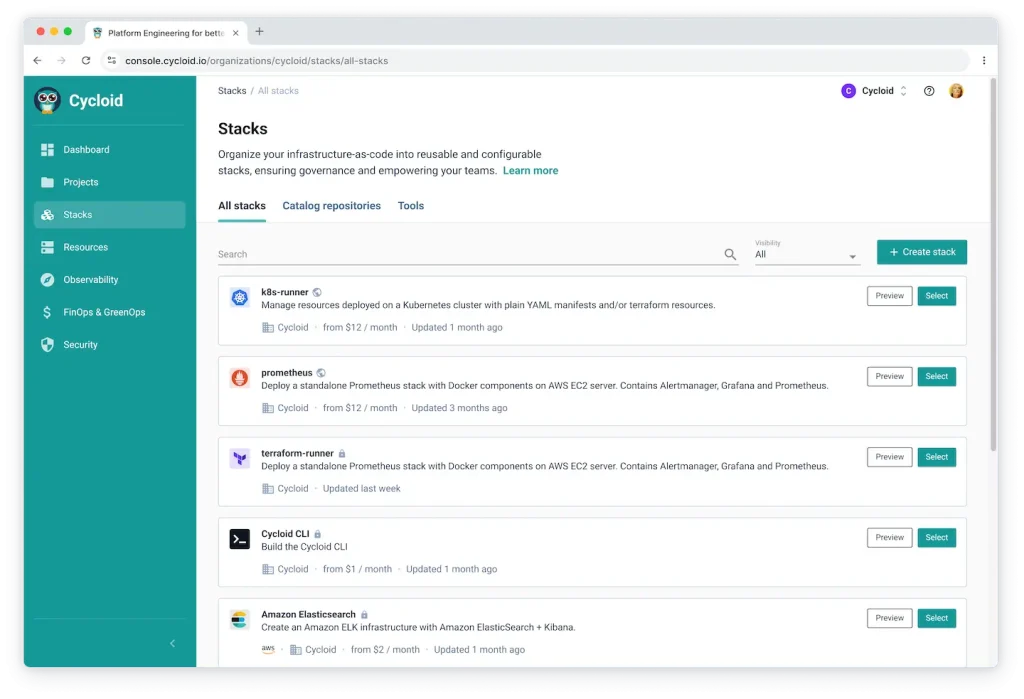This screenshot has width=1024, height=699.
Task: Expand the Visibility dropdown
Action: pyautogui.click(x=806, y=255)
